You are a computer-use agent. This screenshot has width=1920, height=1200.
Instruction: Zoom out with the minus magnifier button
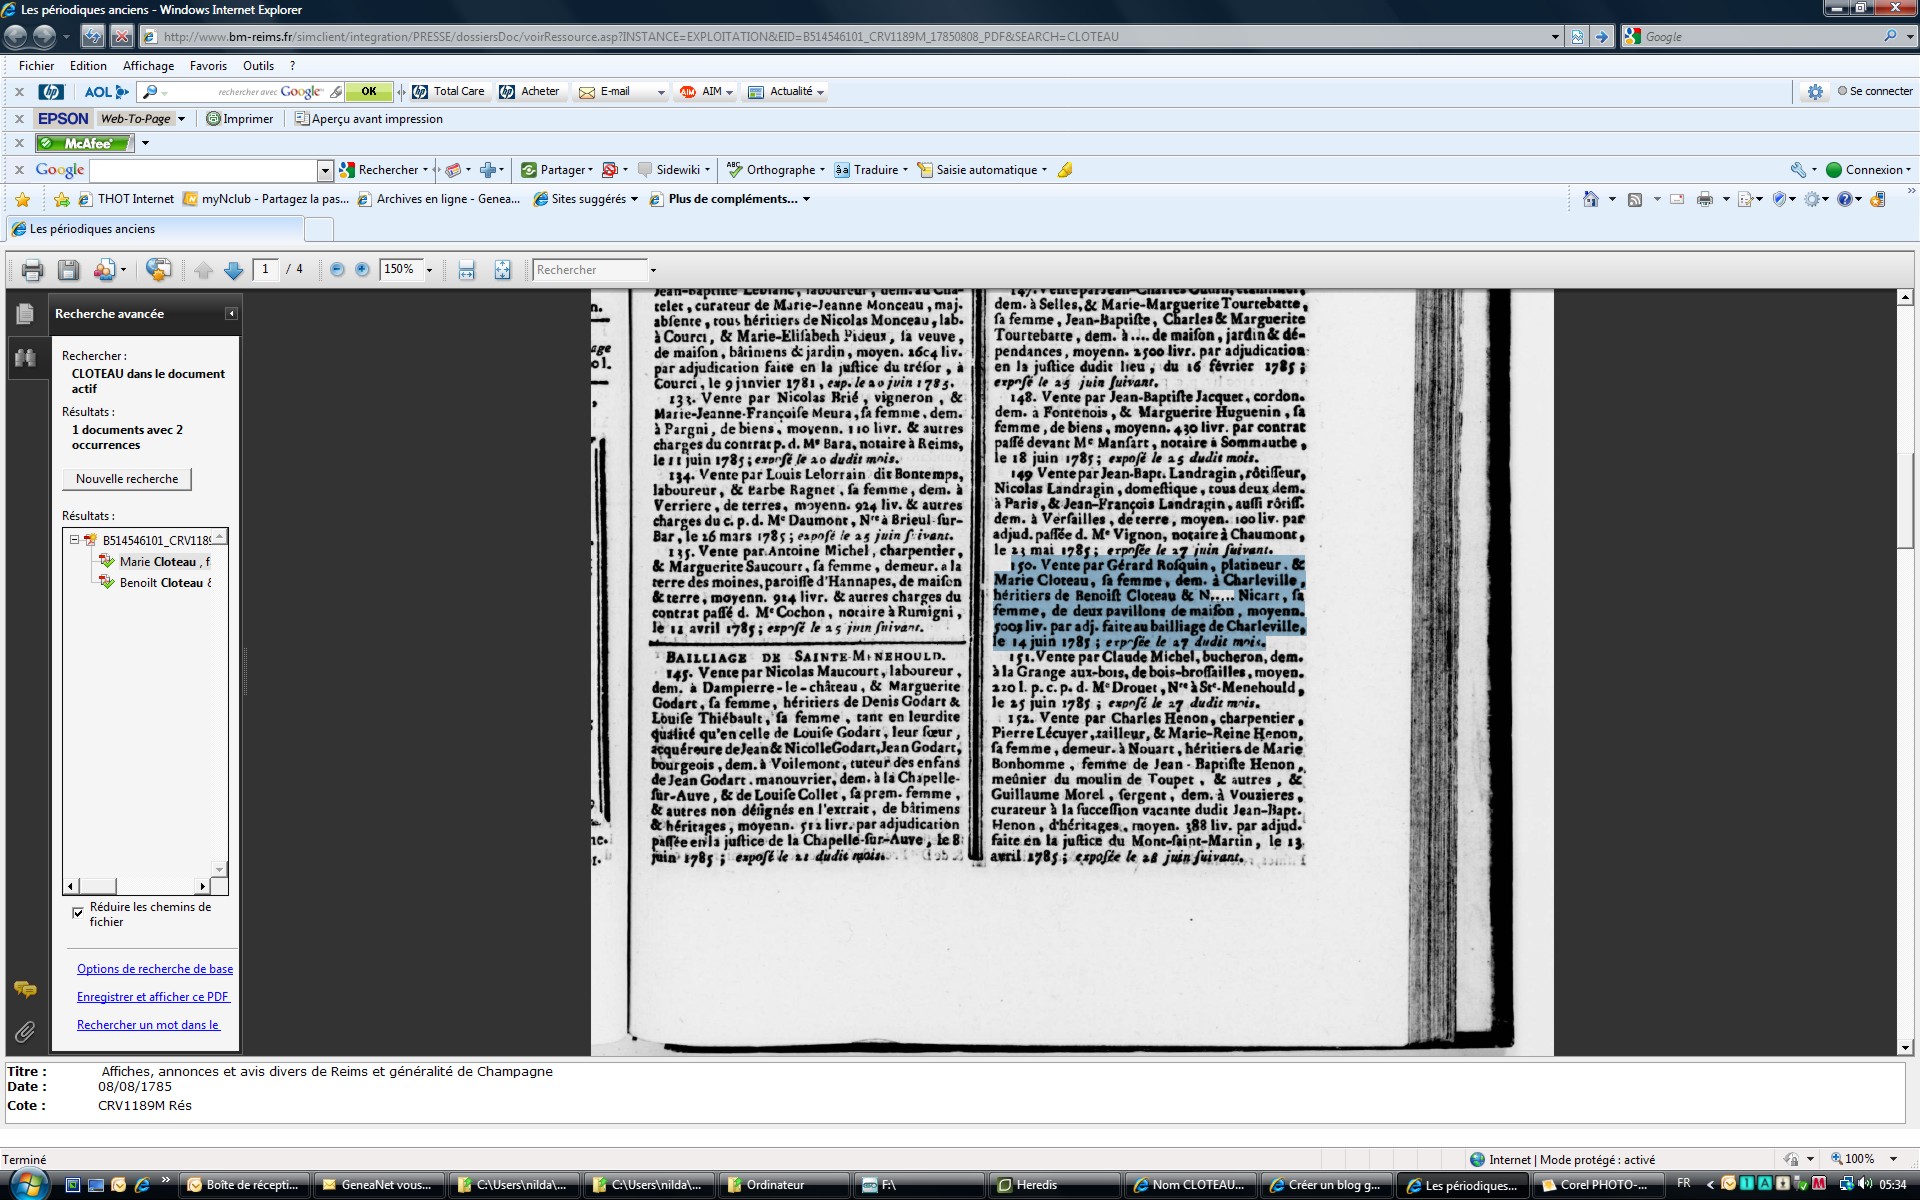pos(337,270)
